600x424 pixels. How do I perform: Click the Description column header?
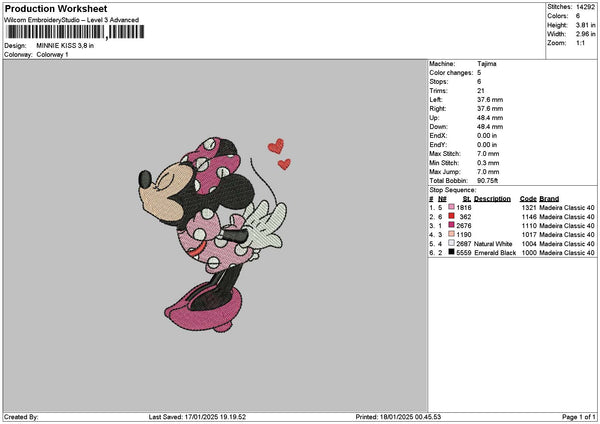tap(492, 198)
